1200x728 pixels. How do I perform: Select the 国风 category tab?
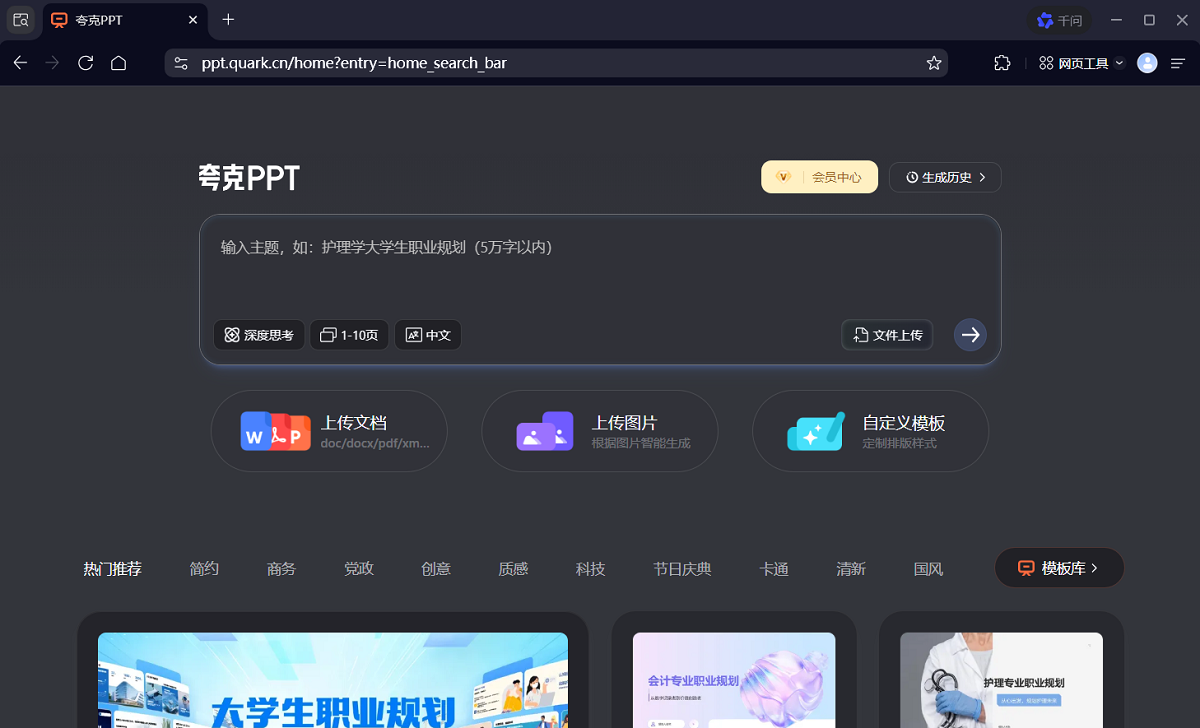928,569
